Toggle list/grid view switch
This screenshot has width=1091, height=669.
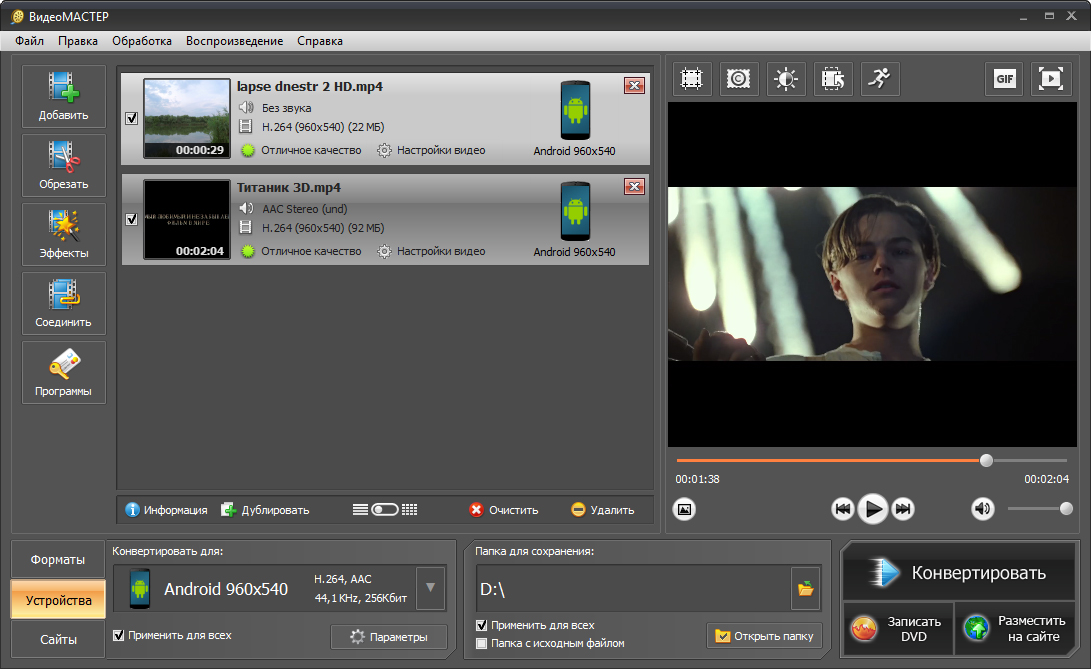(385, 510)
